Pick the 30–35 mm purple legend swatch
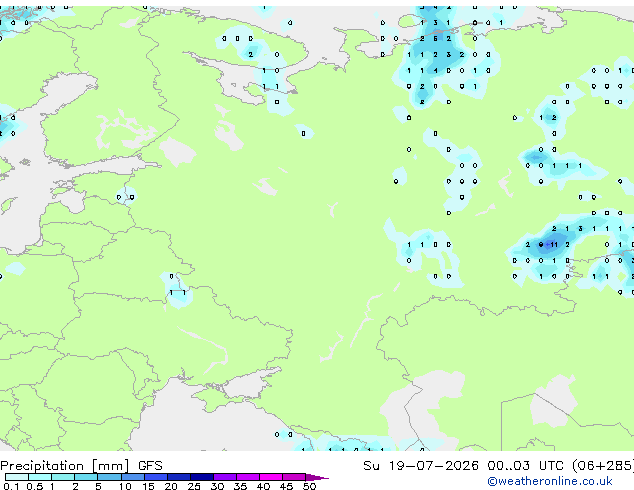This screenshot has height=490, width=634. 225,477
